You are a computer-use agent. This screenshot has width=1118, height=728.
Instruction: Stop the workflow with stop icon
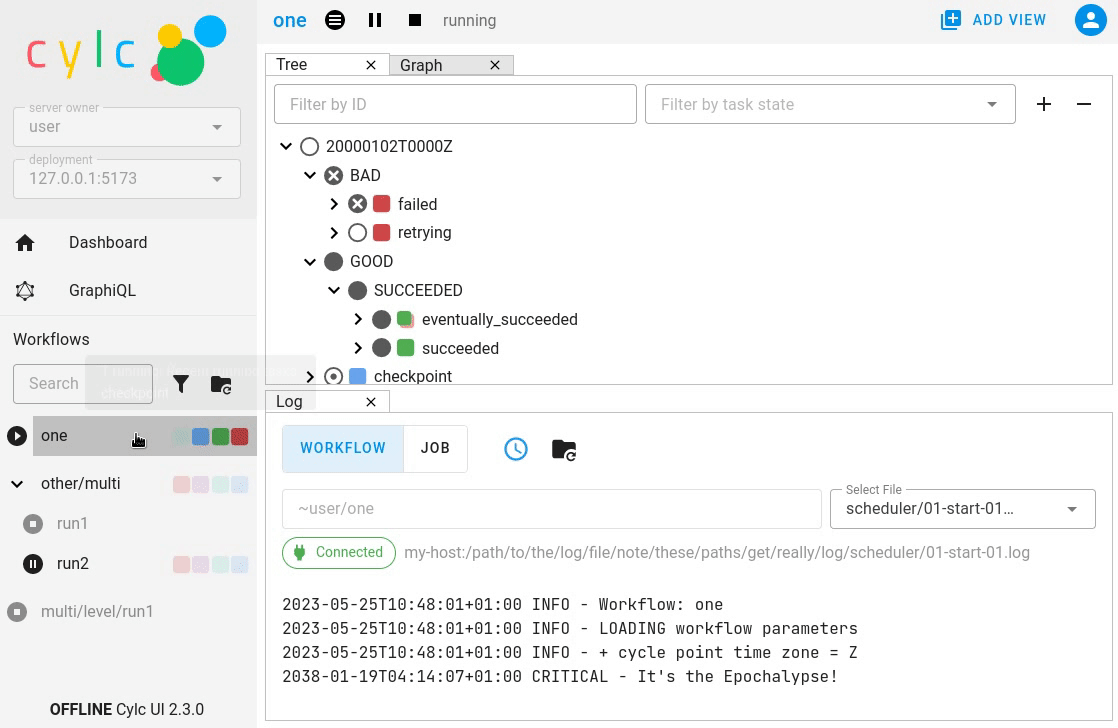click(x=415, y=20)
